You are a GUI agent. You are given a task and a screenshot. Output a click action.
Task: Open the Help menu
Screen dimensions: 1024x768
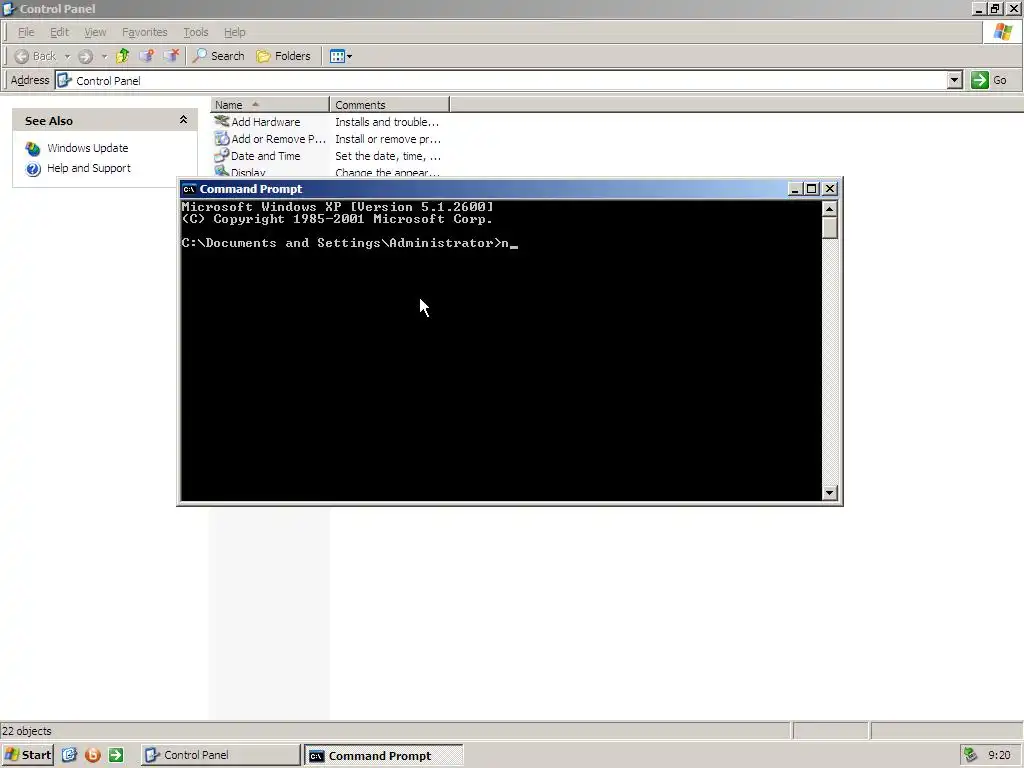pyautogui.click(x=234, y=32)
